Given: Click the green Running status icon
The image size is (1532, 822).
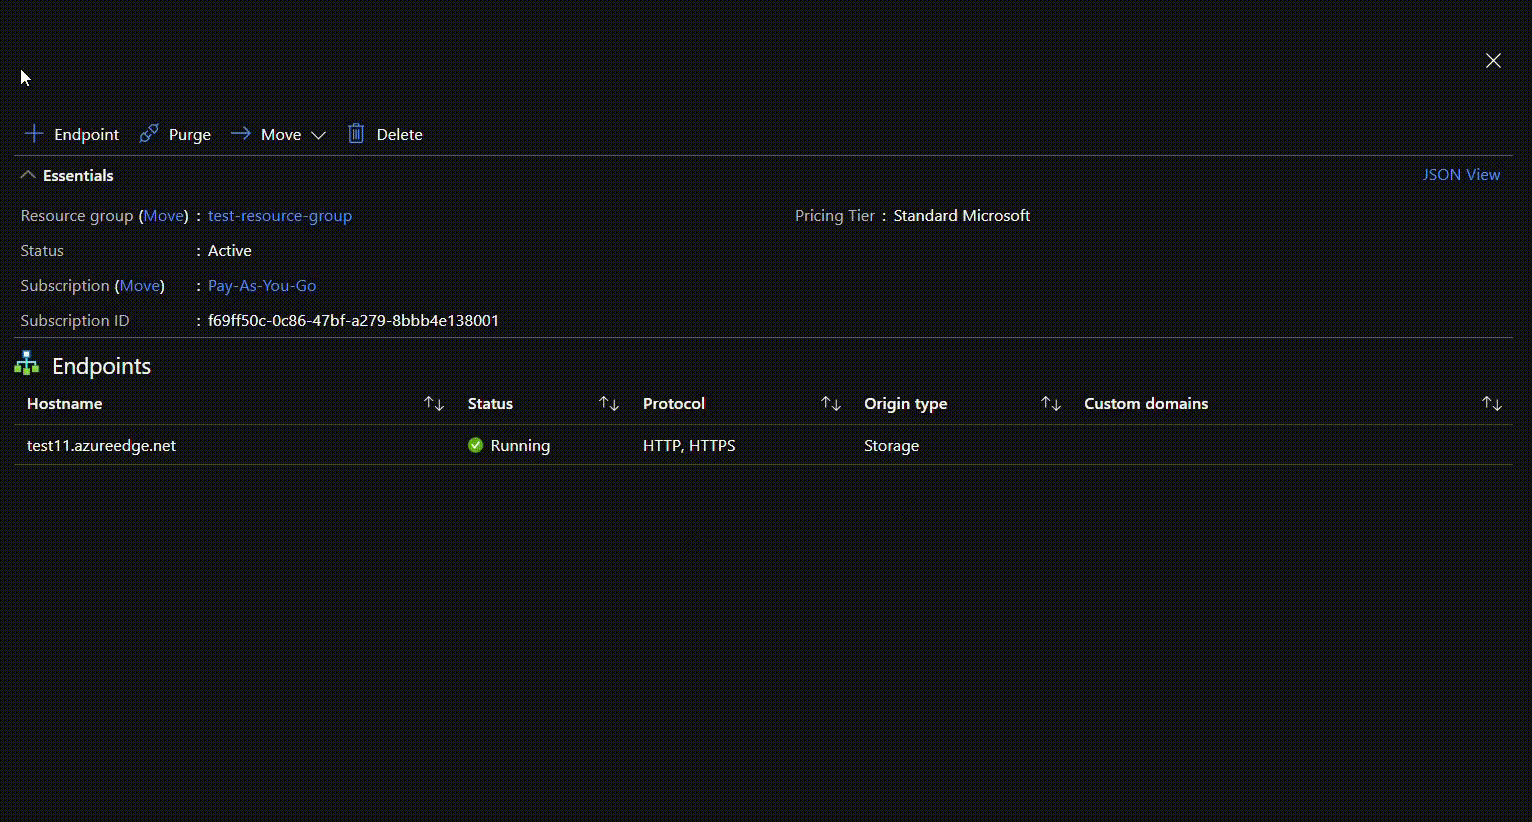Looking at the screenshot, I should (476, 446).
